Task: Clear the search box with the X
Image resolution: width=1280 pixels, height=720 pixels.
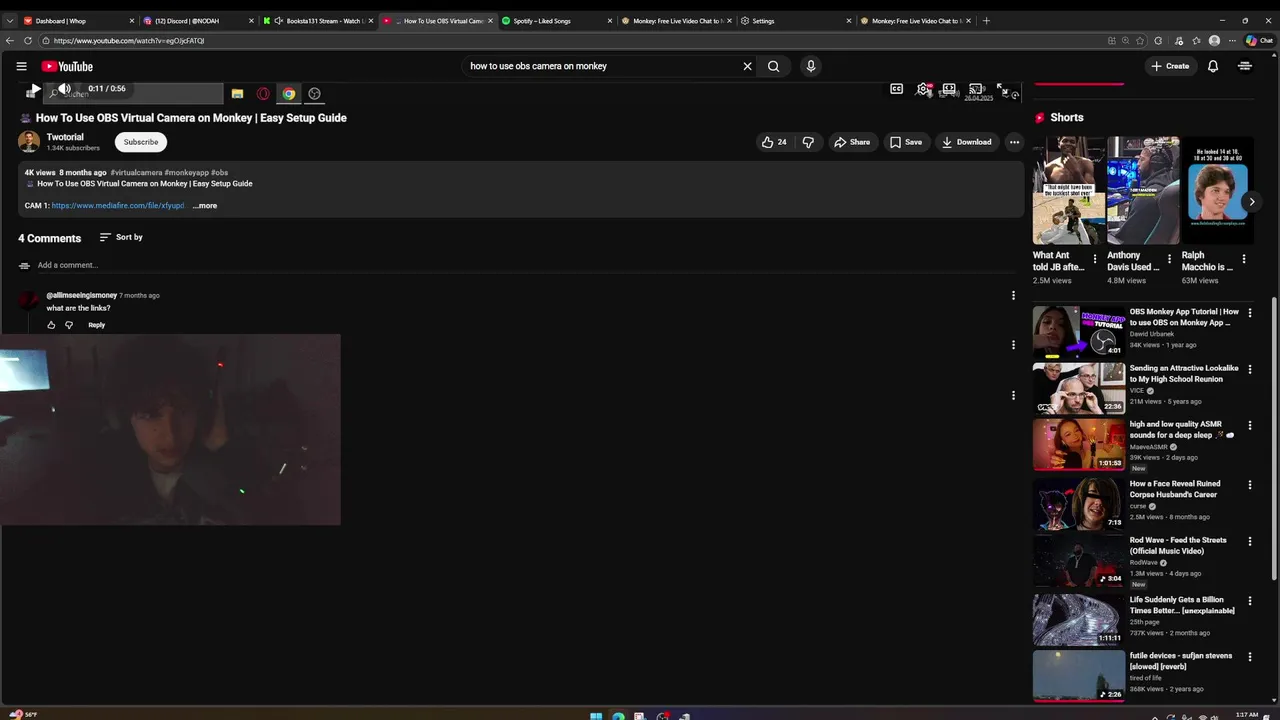Action: [x=747, y=66]
